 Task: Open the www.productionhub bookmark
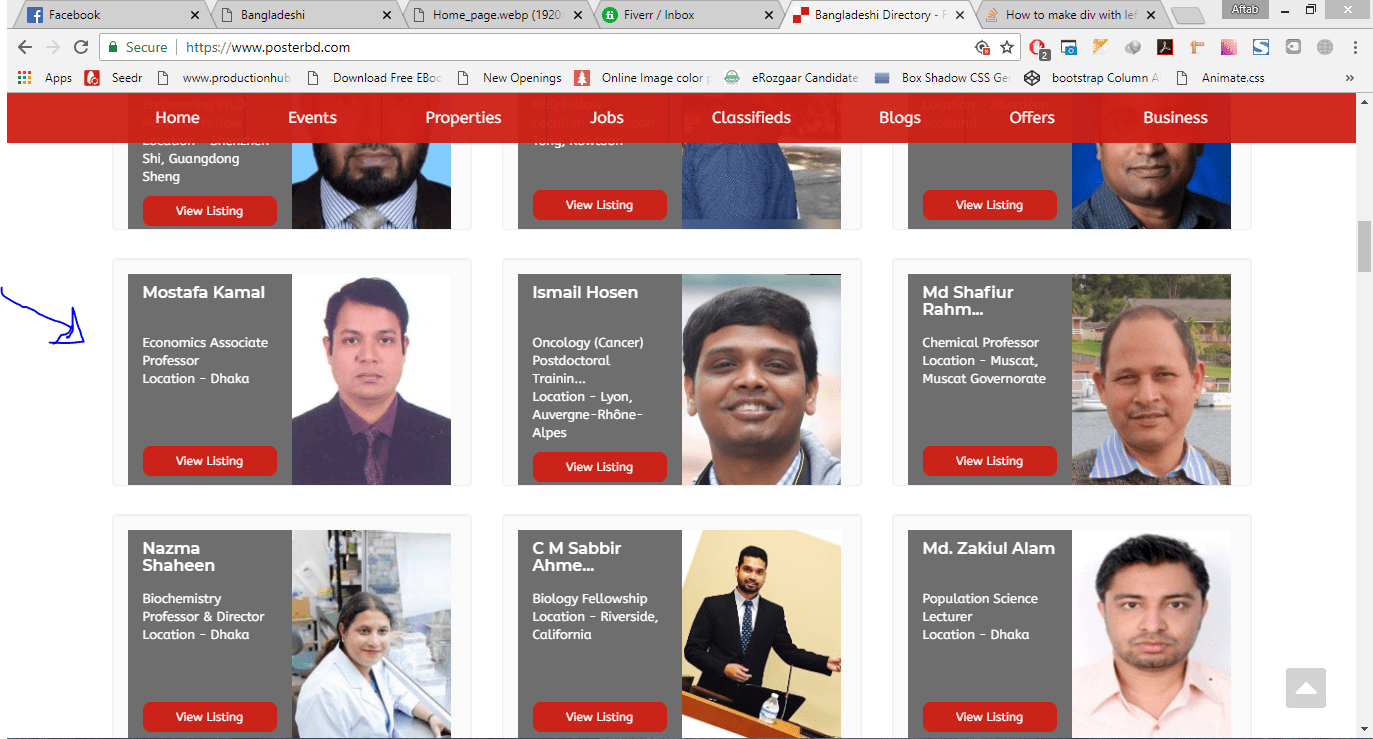click(x=223, y=78)
